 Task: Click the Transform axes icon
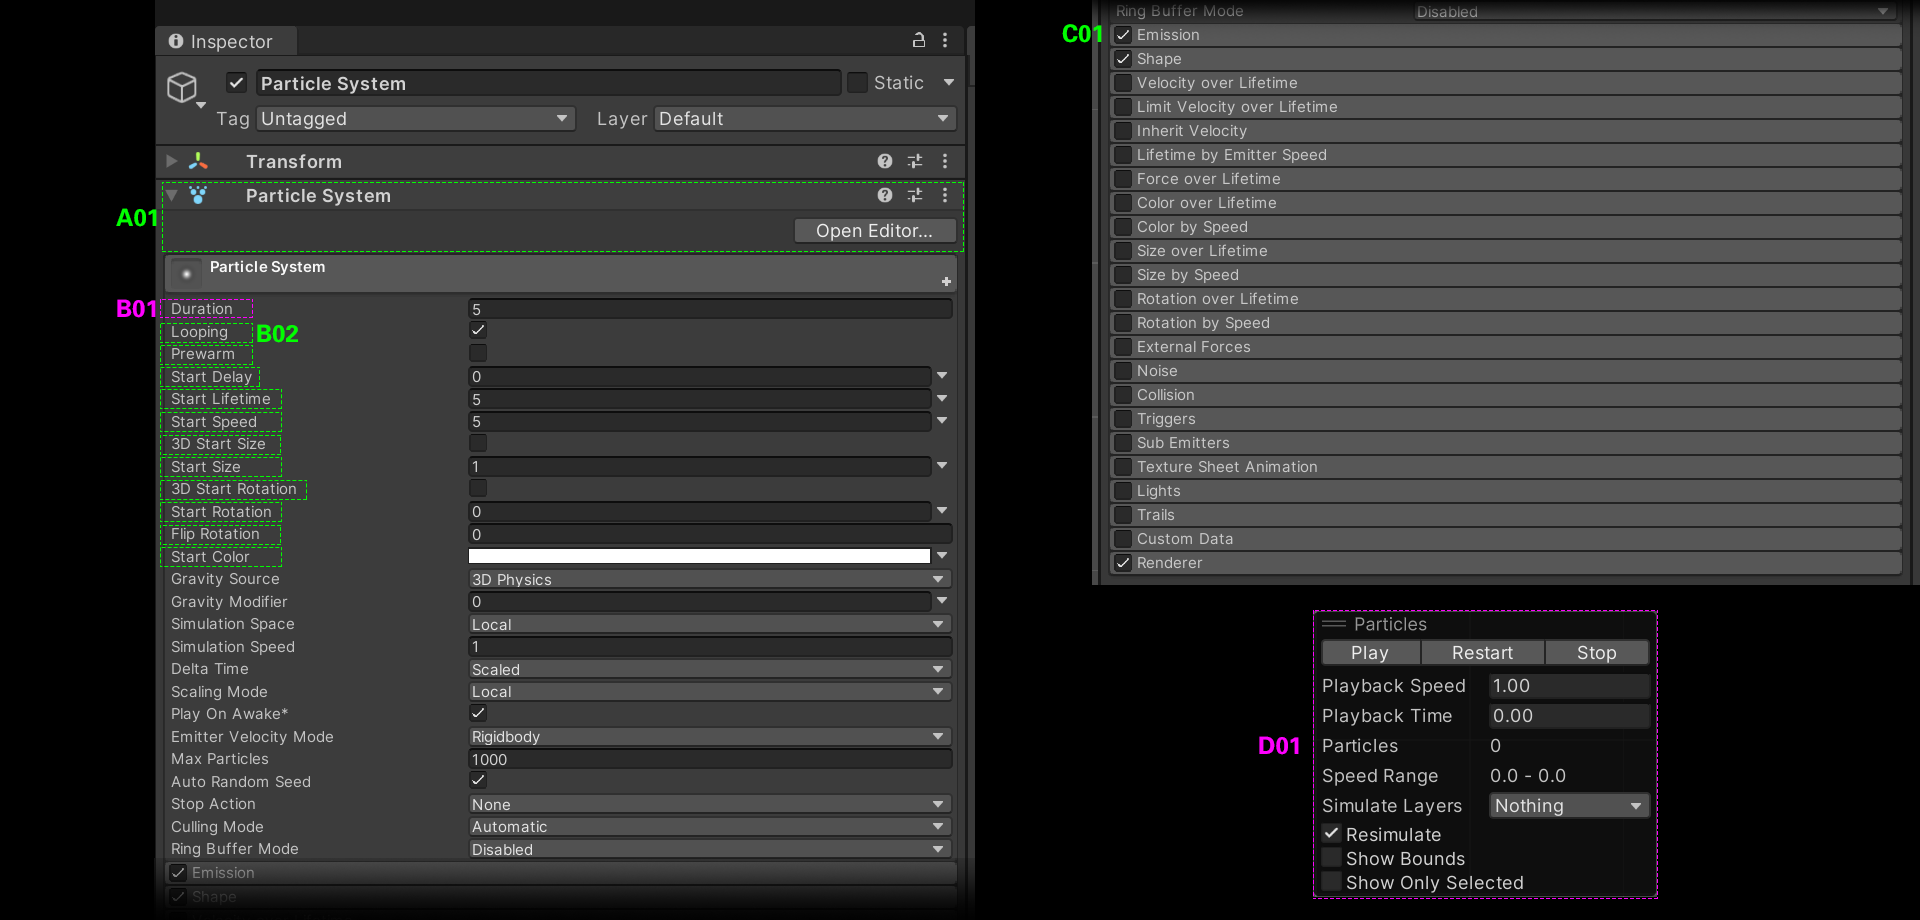click(199, 161)
